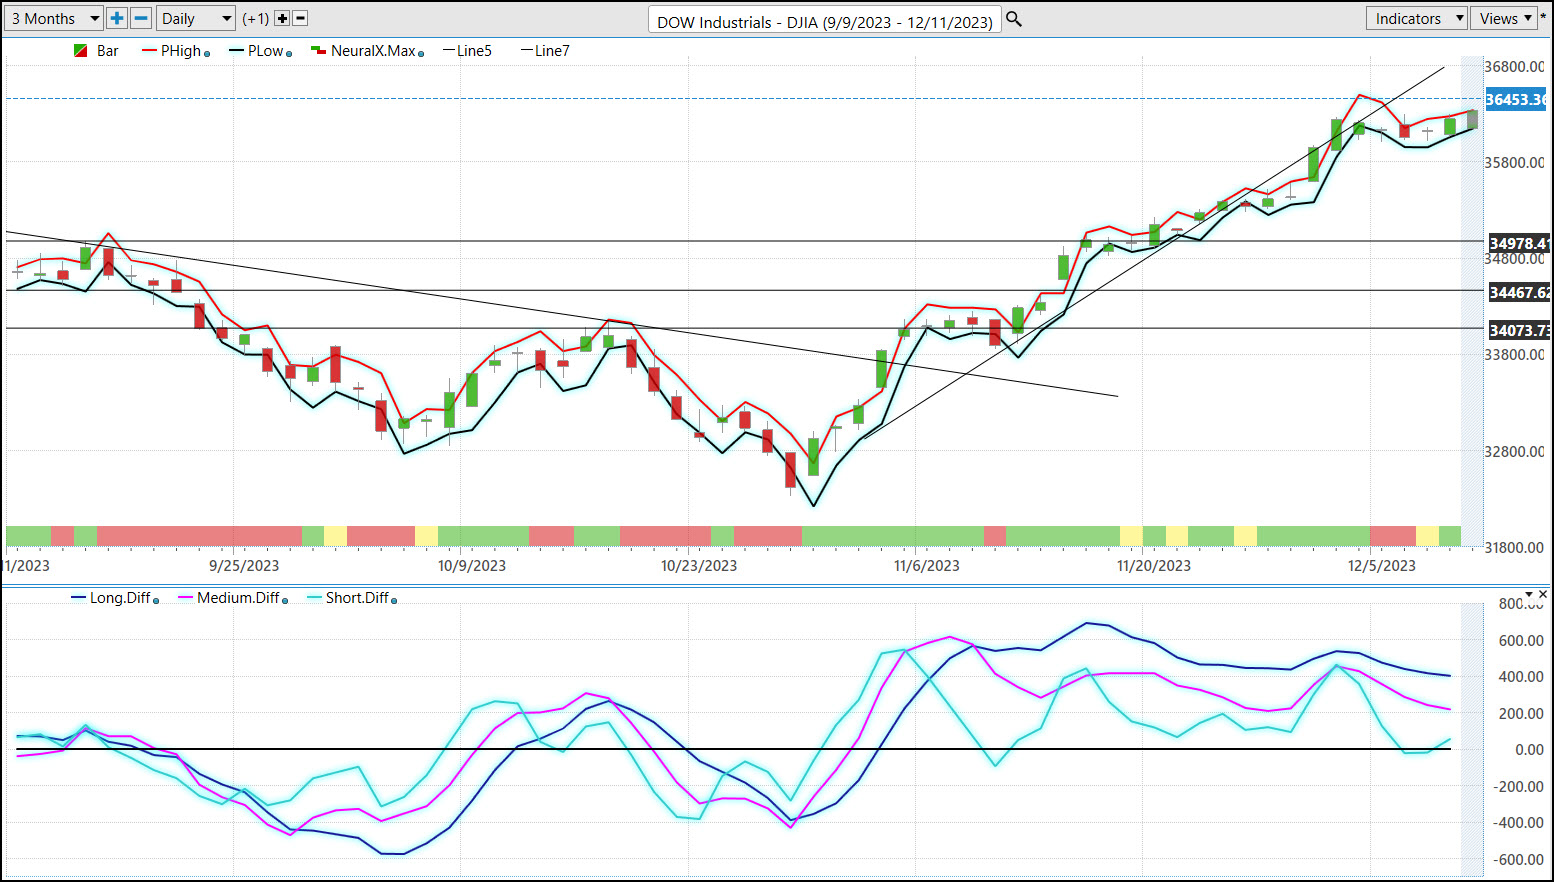The width and height of the screenshot is (1554, 882).
Task: Click the 12/5/2023 date axis label
Action: 1382,566
